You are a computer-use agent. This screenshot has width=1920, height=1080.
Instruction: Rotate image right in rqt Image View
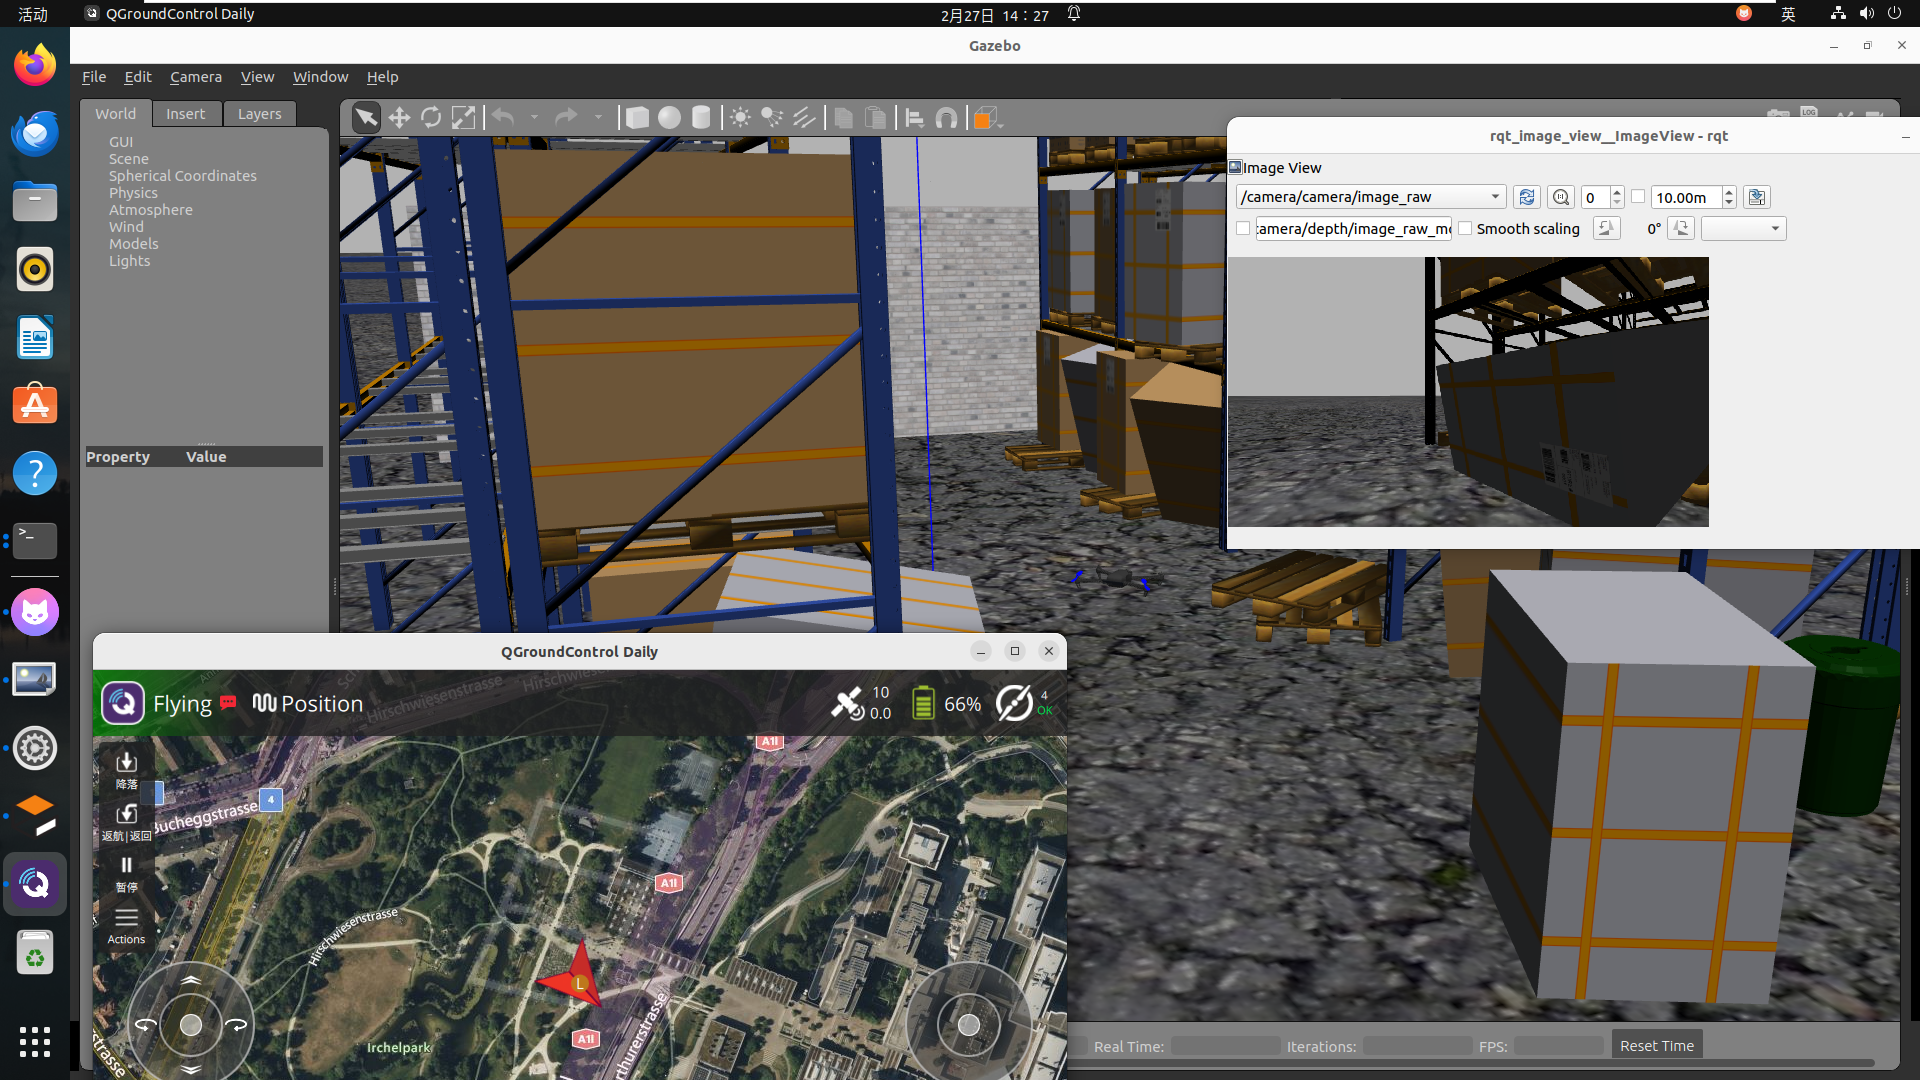point(1681,228)
